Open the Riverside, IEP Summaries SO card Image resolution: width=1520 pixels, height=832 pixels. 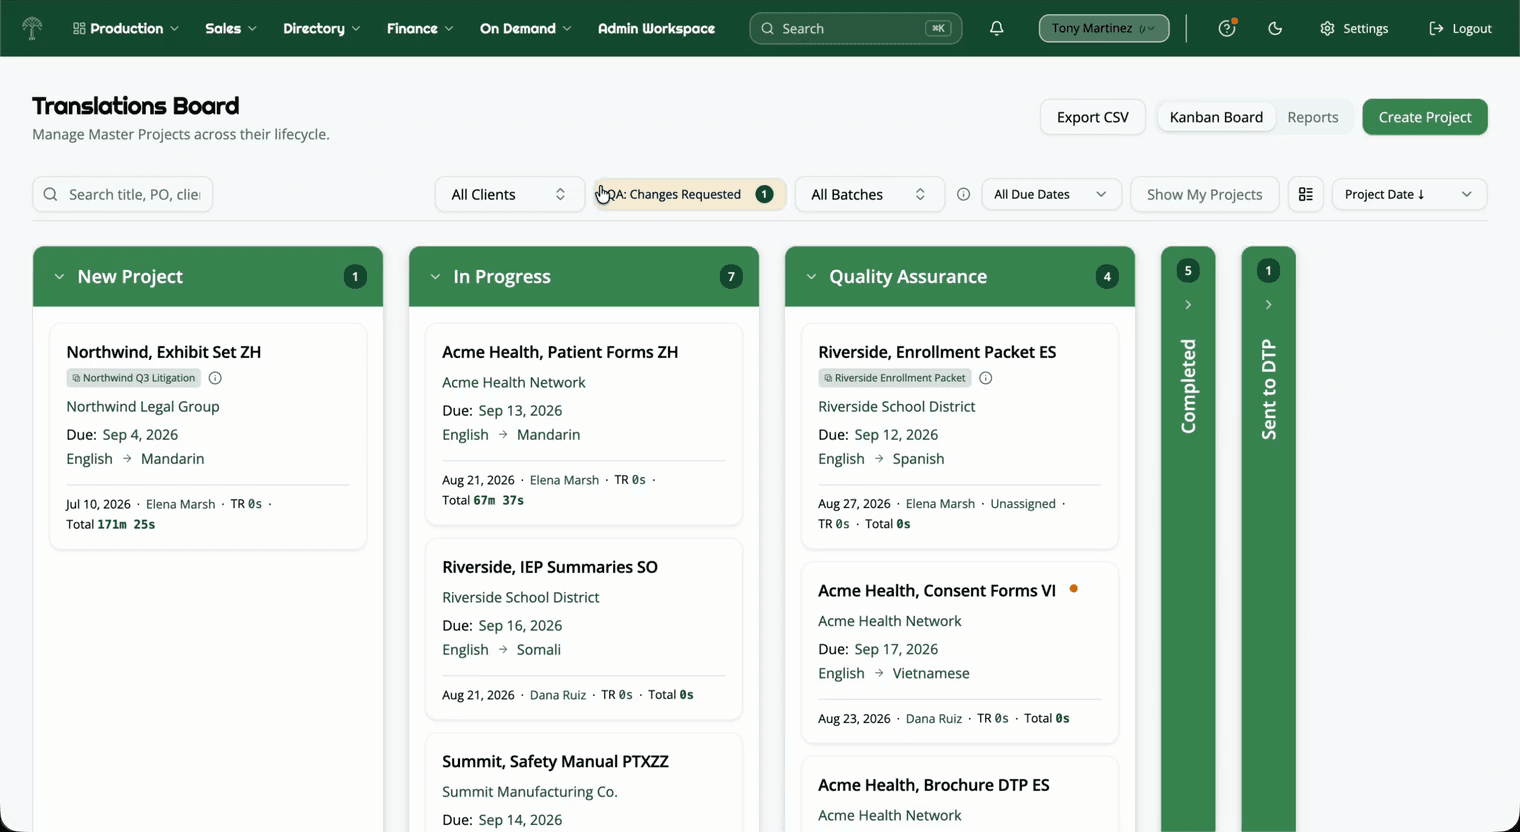[x=584, y=629]
